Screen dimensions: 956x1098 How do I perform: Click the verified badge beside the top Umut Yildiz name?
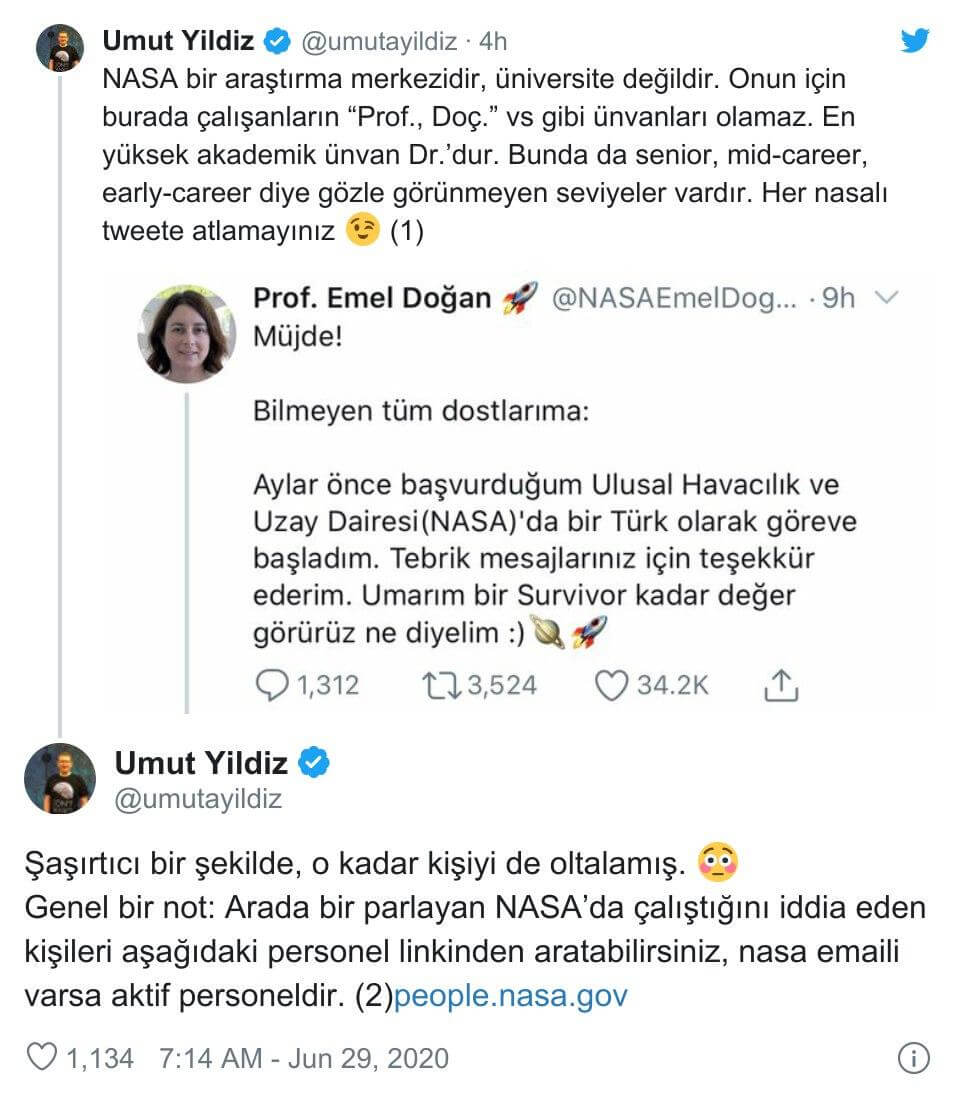tap(277, 41)
